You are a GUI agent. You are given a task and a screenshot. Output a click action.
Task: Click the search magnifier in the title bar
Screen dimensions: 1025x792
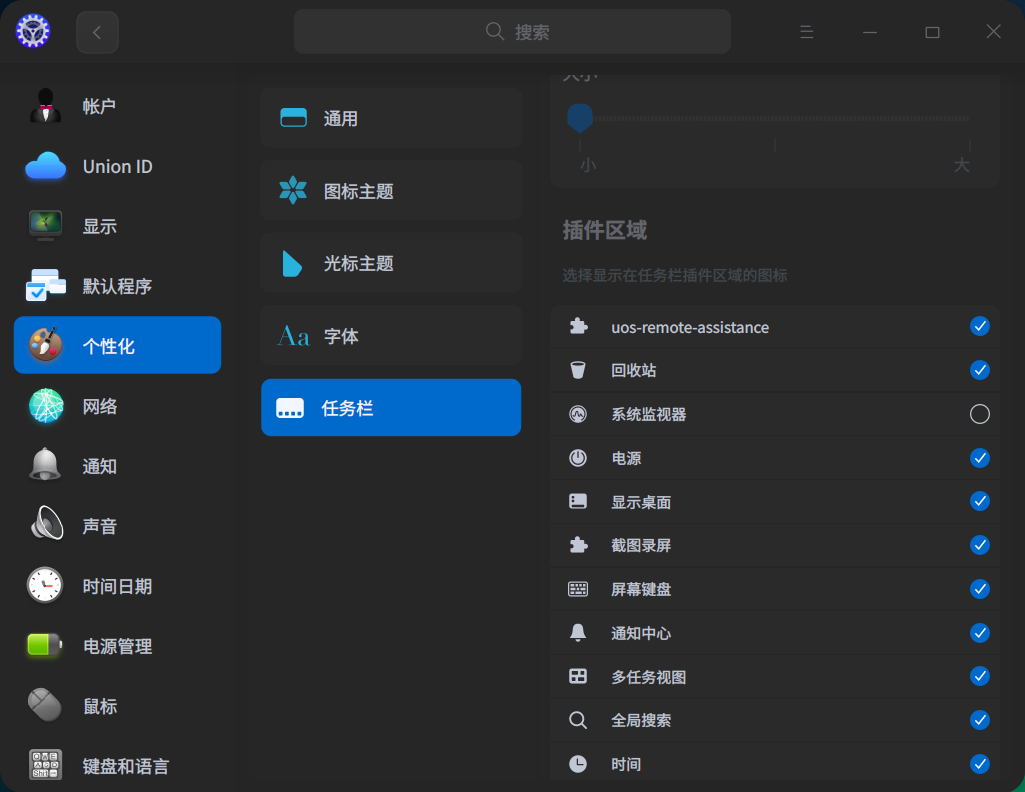494,31
